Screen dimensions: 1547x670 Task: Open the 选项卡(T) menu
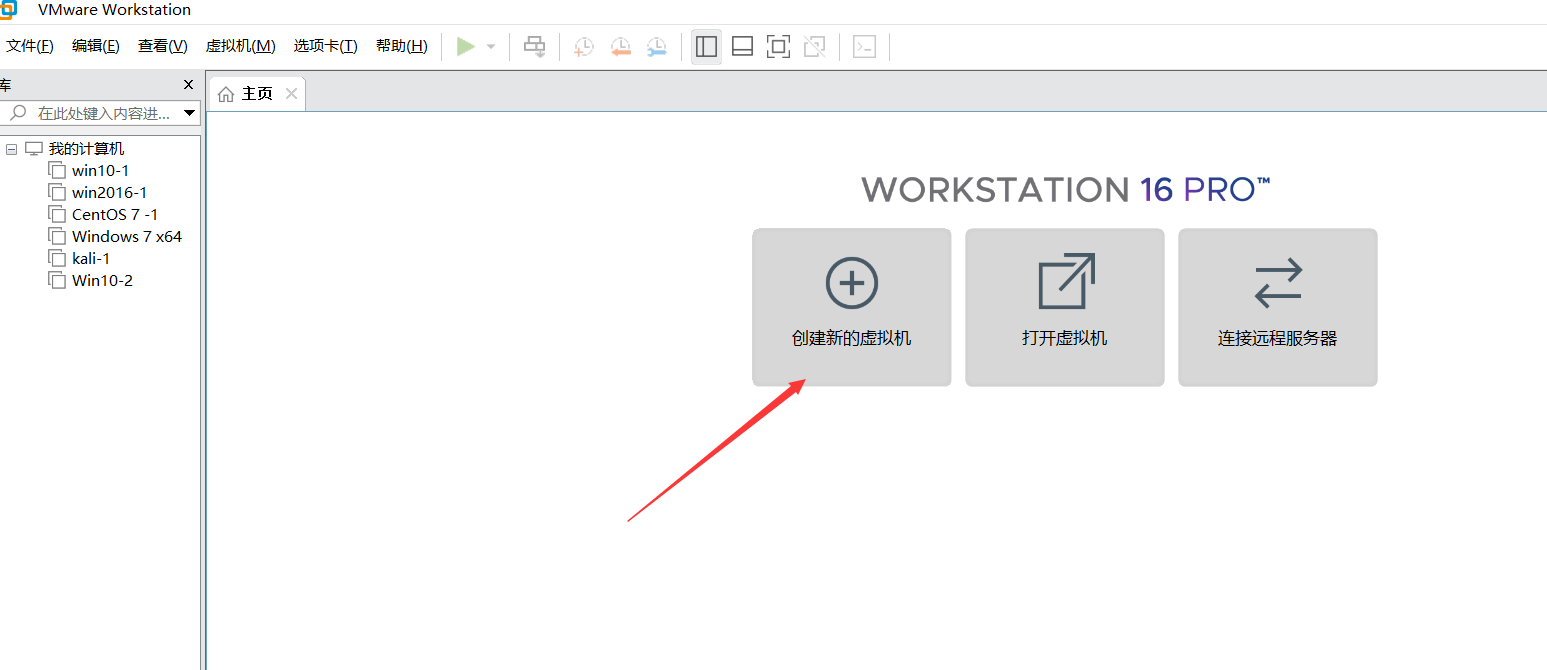tap(326, 46)
